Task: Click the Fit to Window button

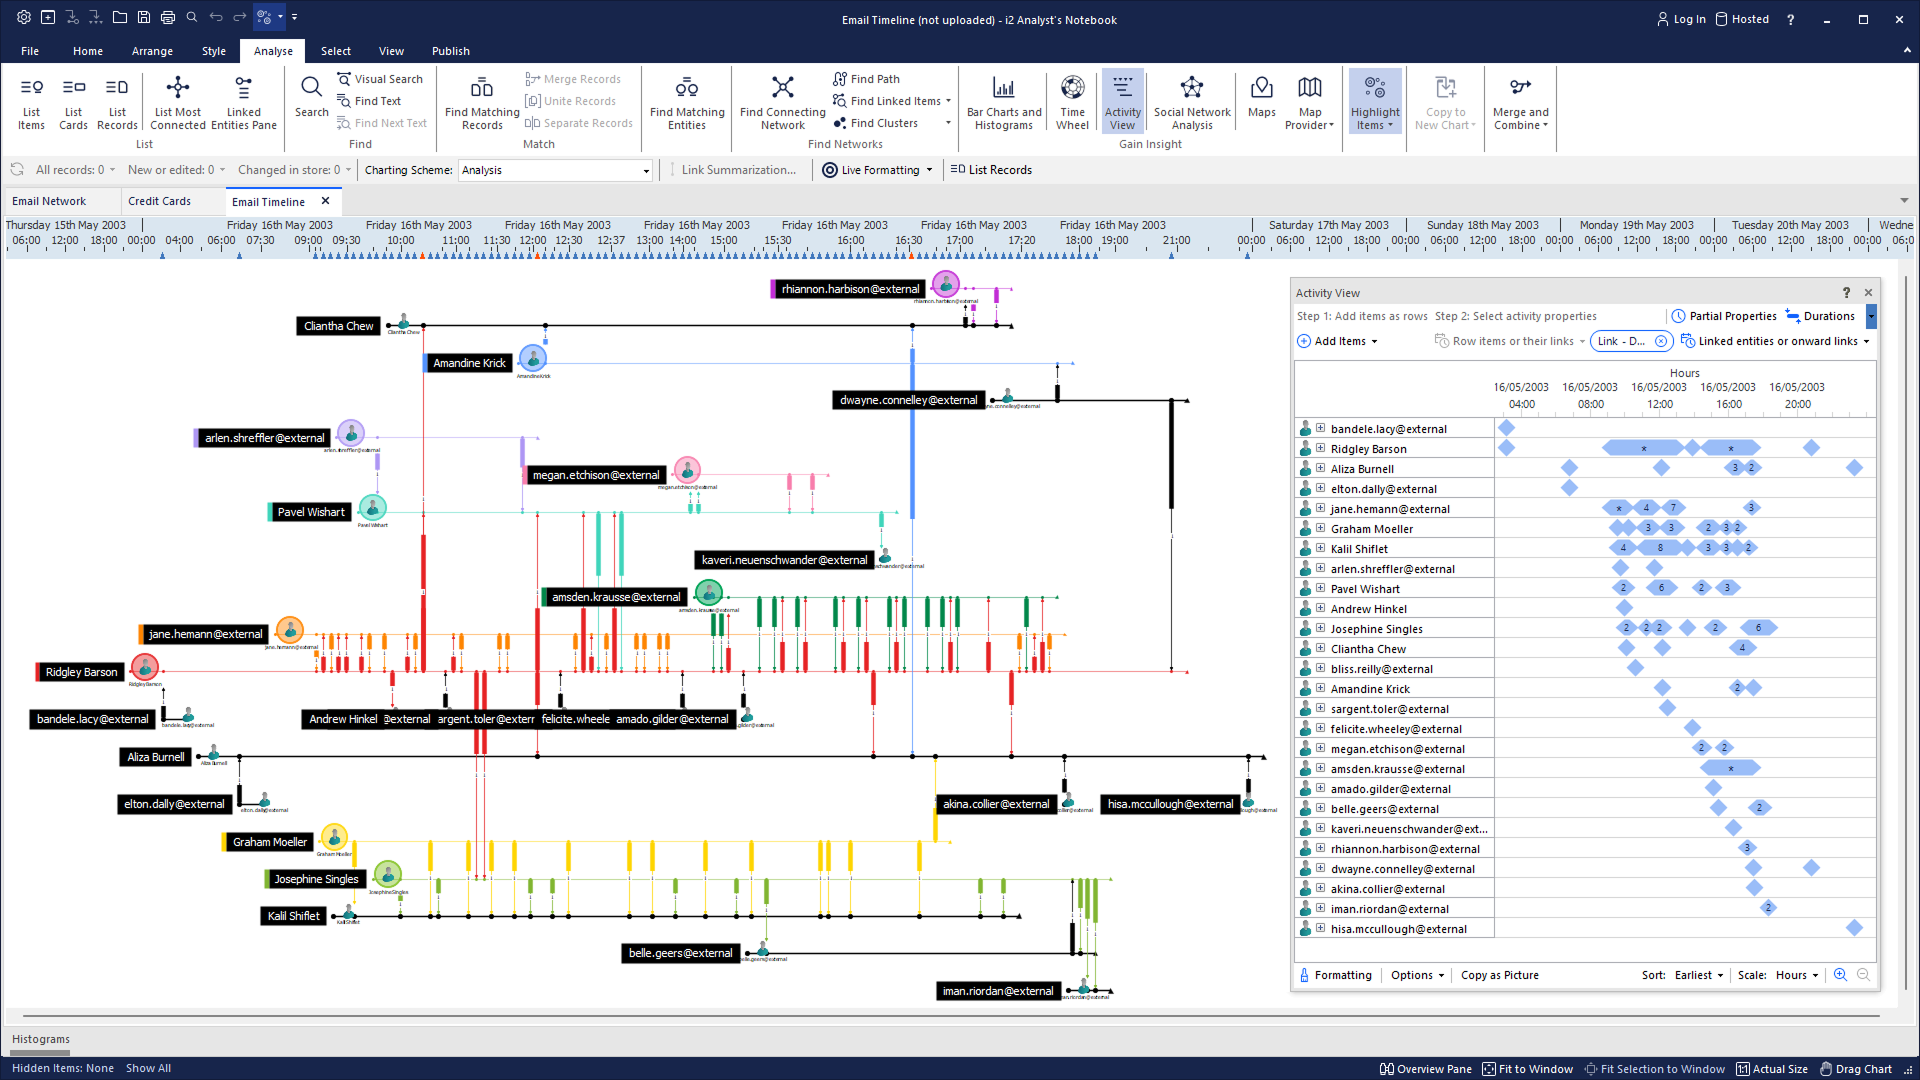Action: [x=1527, y=1069]
